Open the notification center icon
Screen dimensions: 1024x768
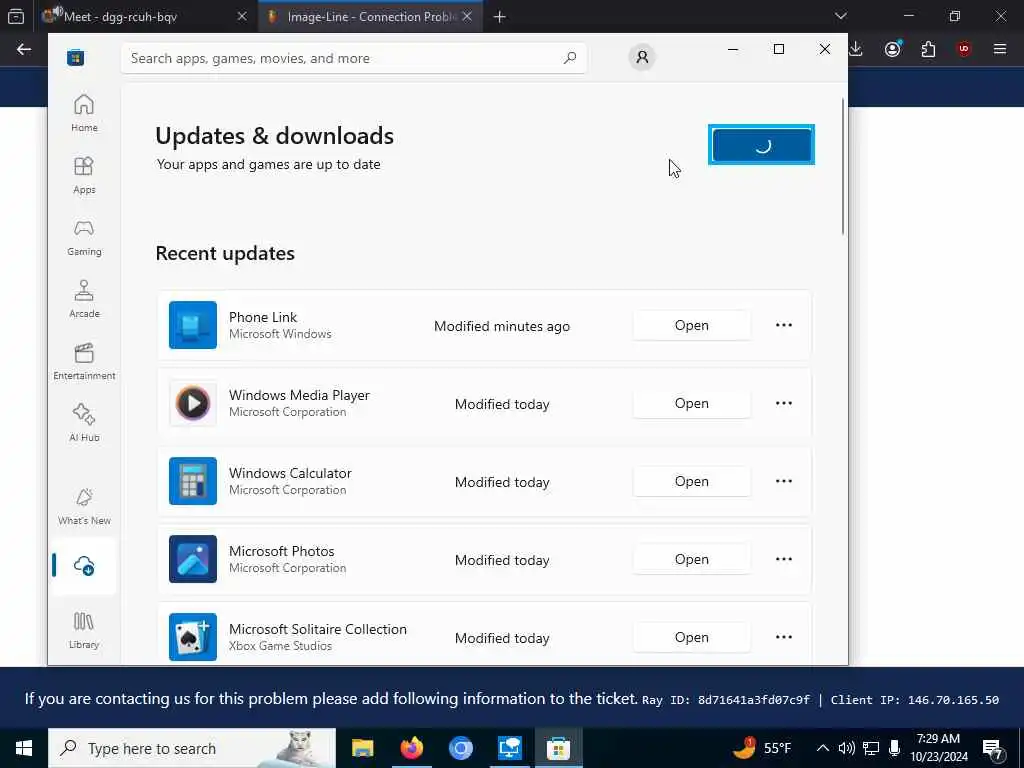993,749
